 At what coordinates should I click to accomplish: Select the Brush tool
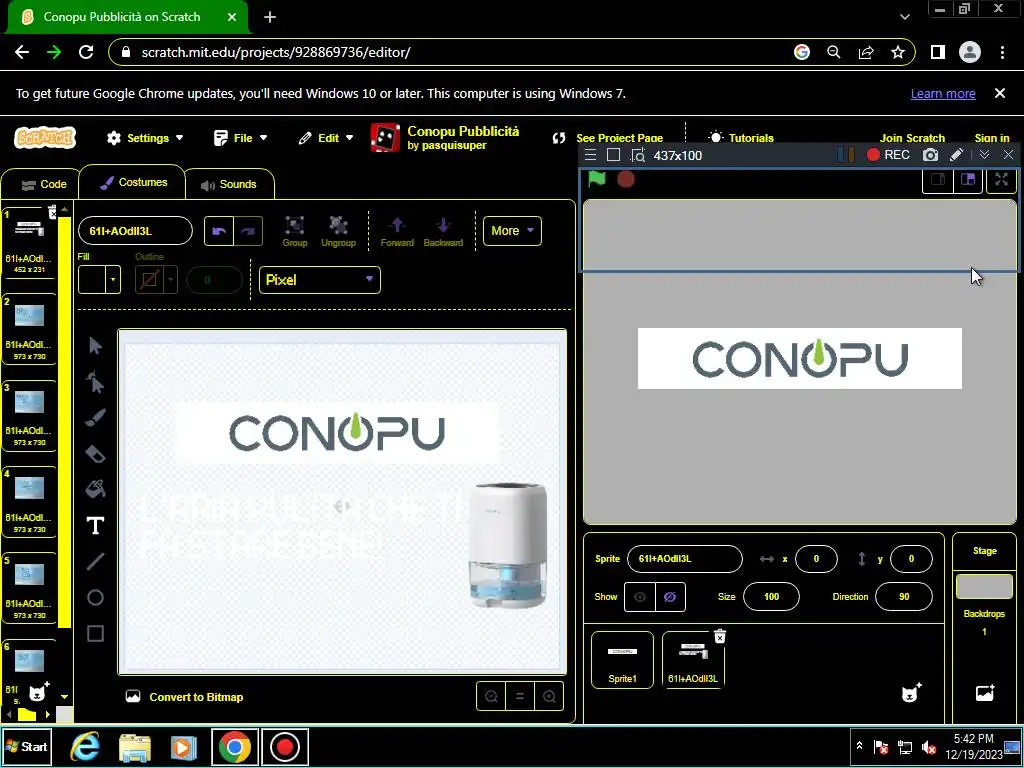95,417
